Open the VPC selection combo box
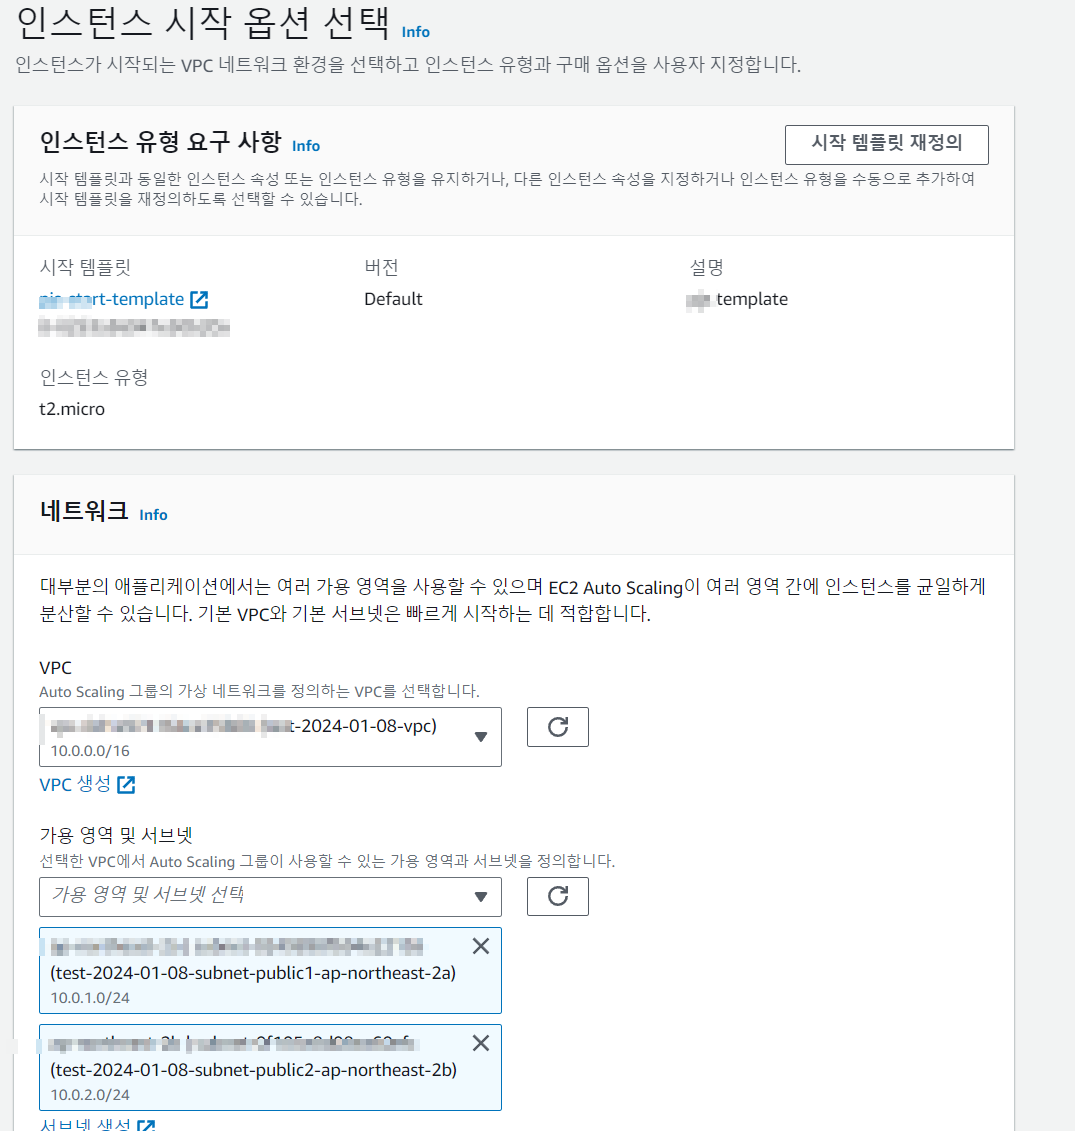 coord(271,736)
